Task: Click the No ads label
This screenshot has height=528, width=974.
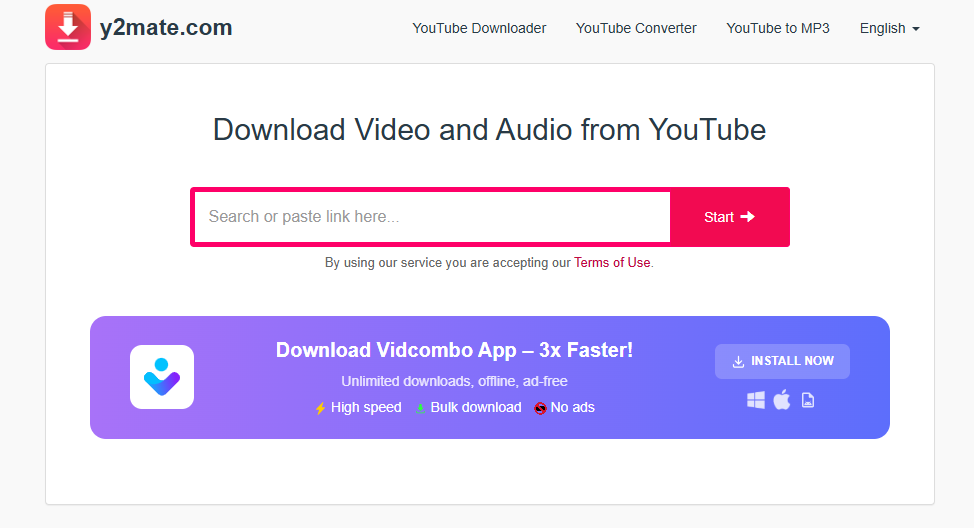Action: 573,407
